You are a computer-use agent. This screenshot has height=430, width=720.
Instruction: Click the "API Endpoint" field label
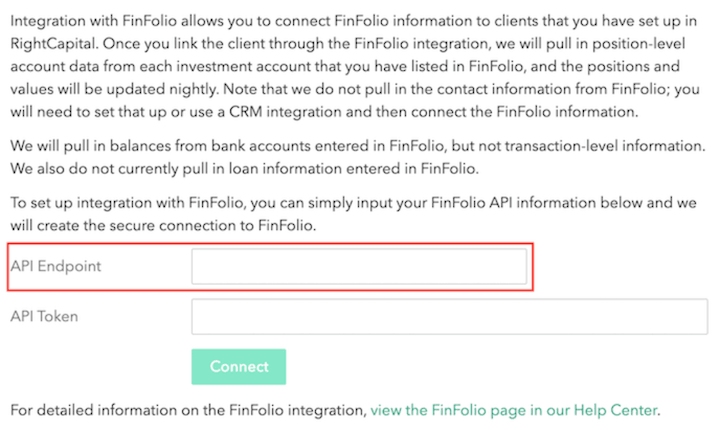coord(56,267)
